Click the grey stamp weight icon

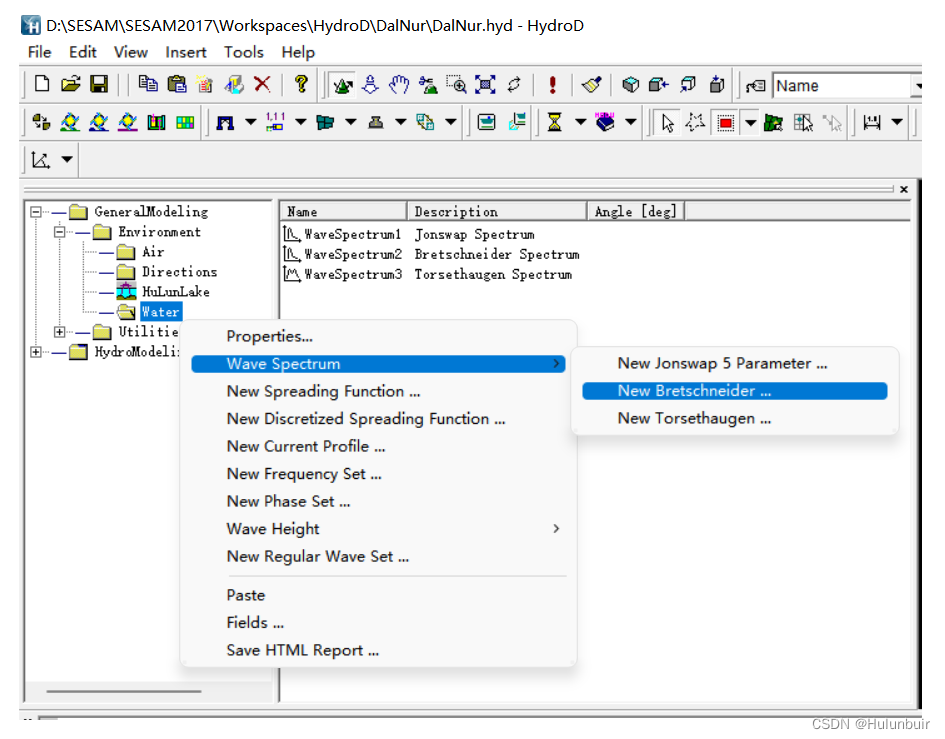point(375,123)
